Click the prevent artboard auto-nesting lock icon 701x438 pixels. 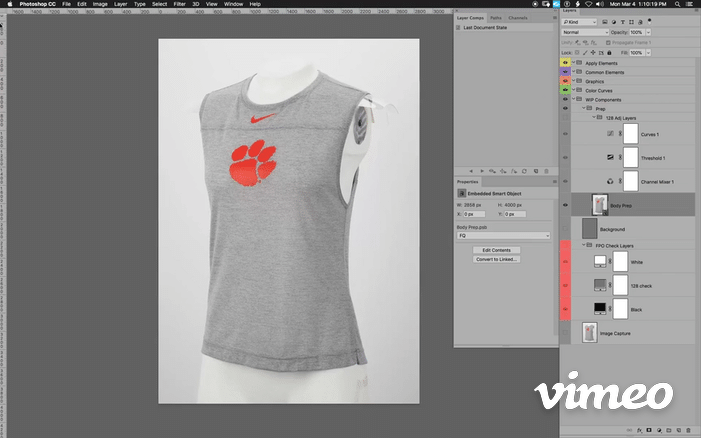tap(601, 53)
